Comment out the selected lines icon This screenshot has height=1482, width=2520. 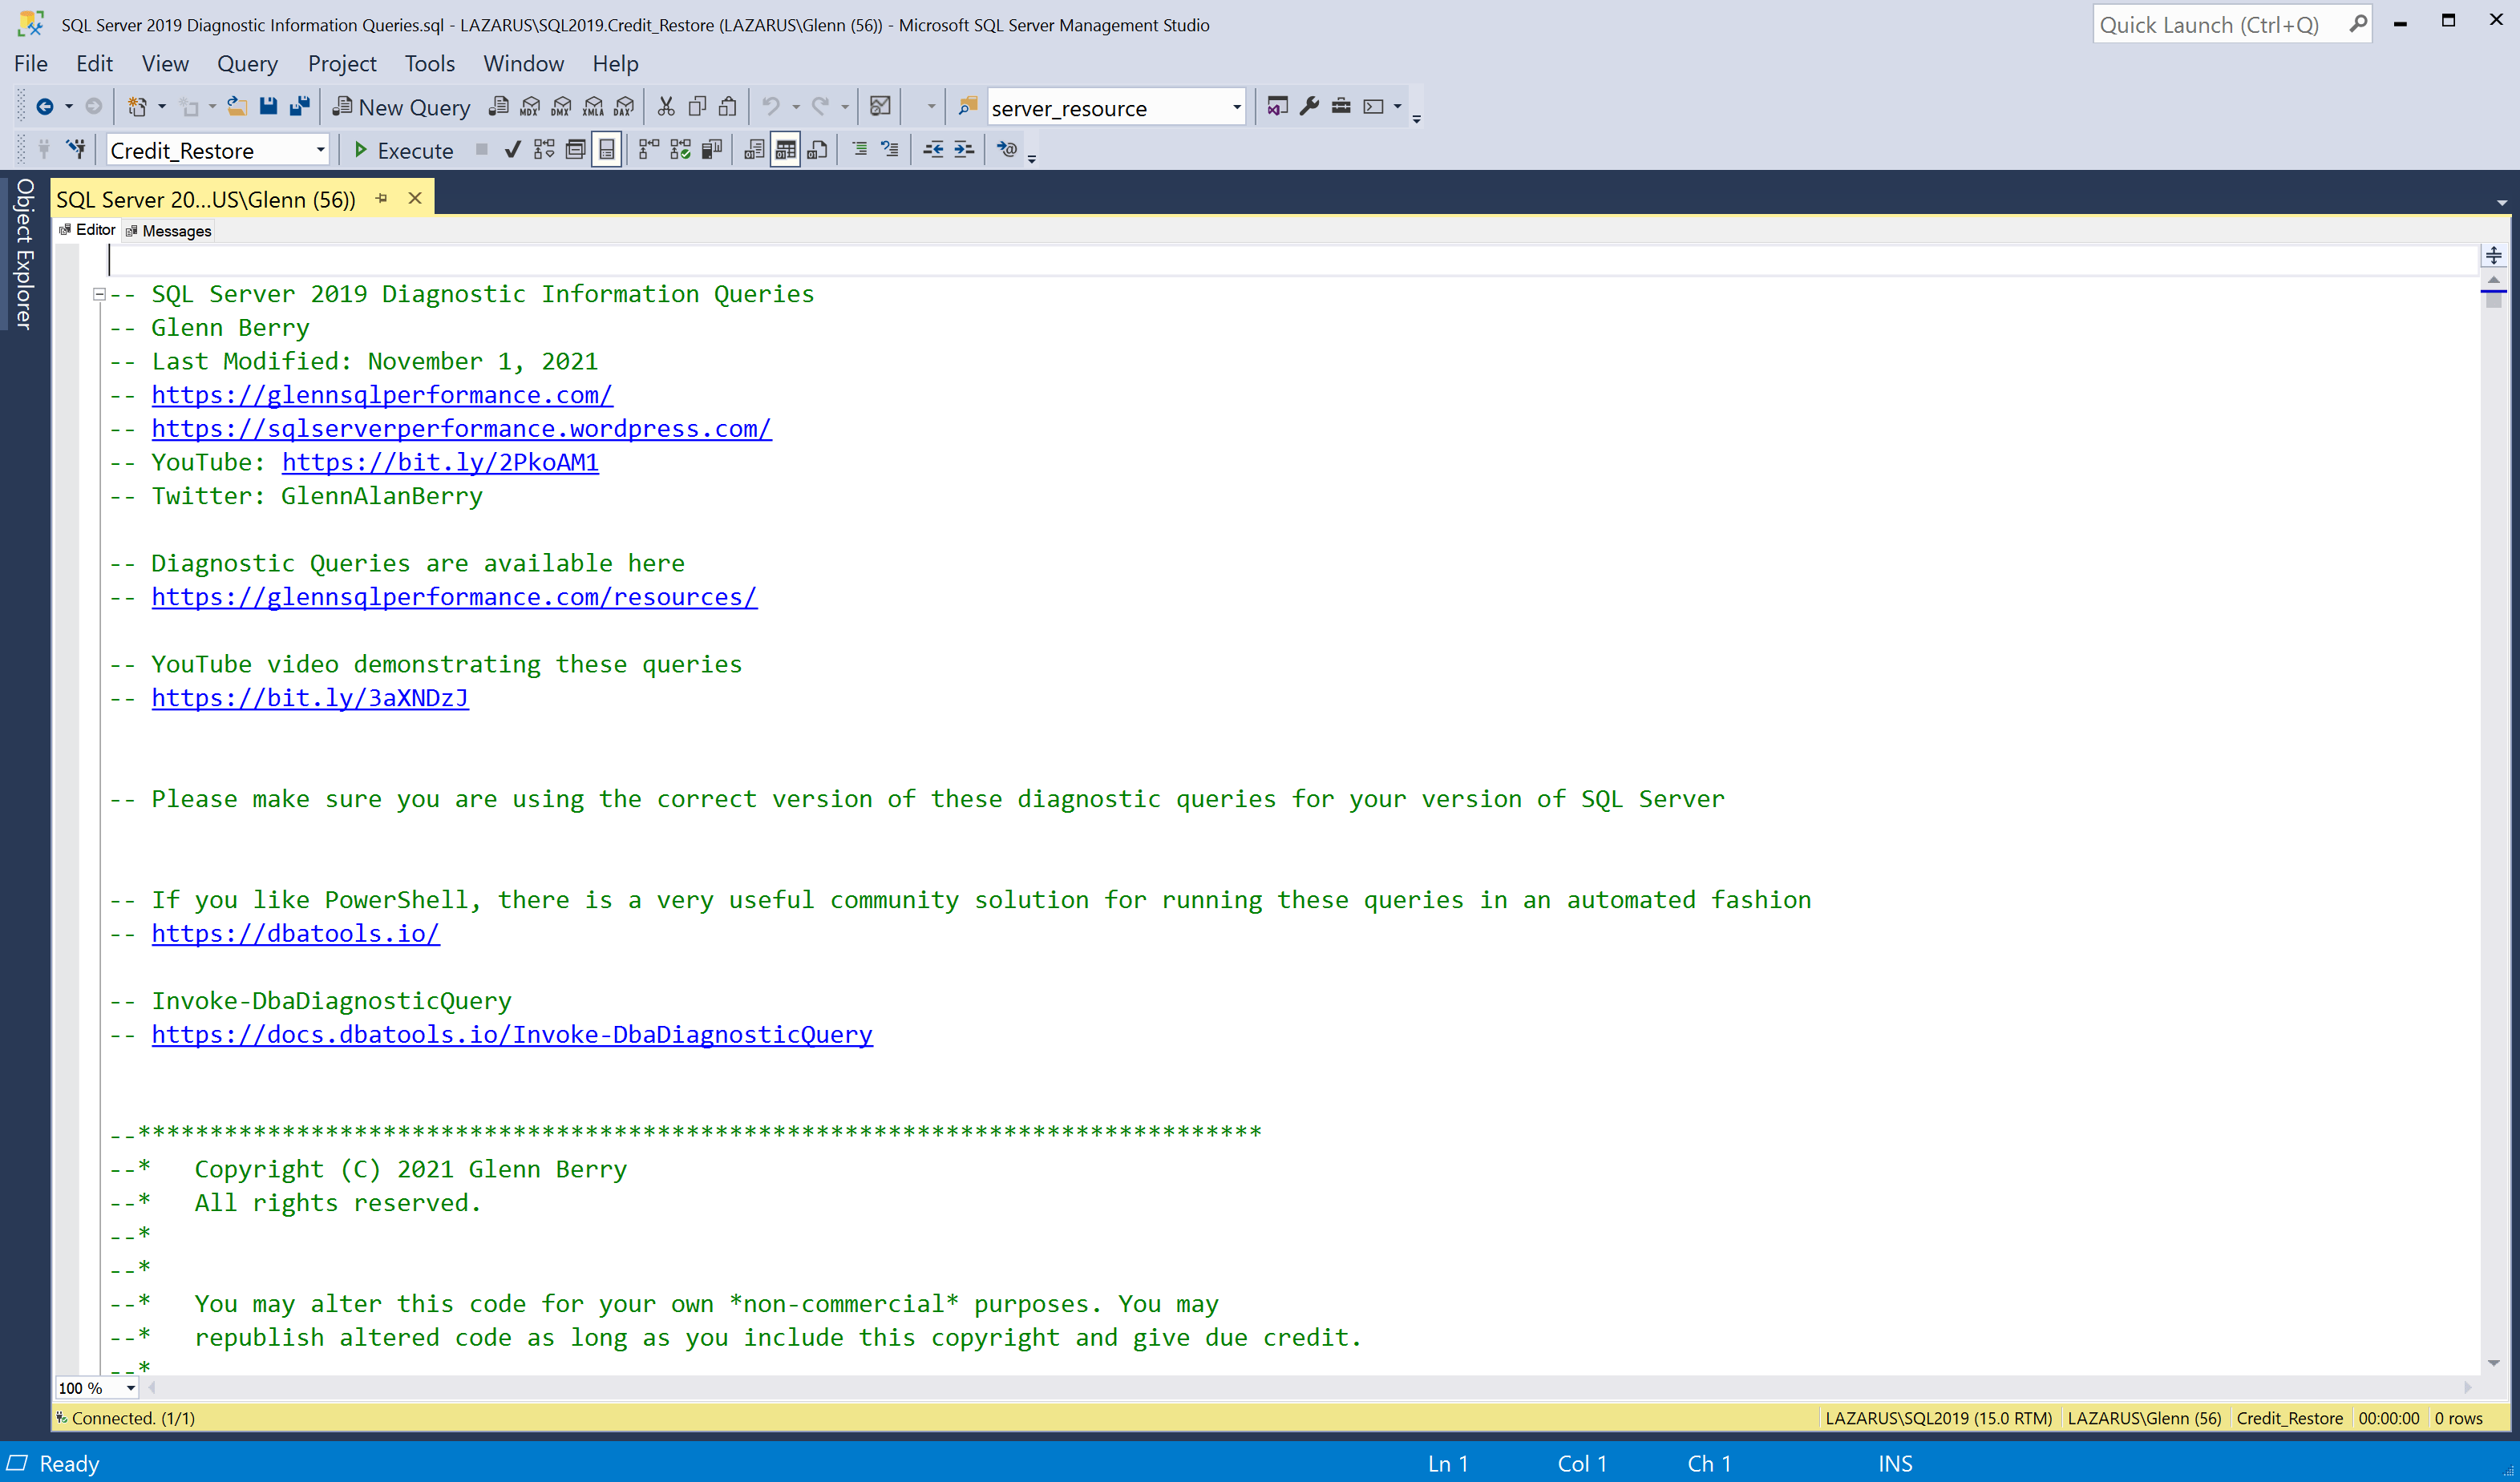[x=859, y=150]
